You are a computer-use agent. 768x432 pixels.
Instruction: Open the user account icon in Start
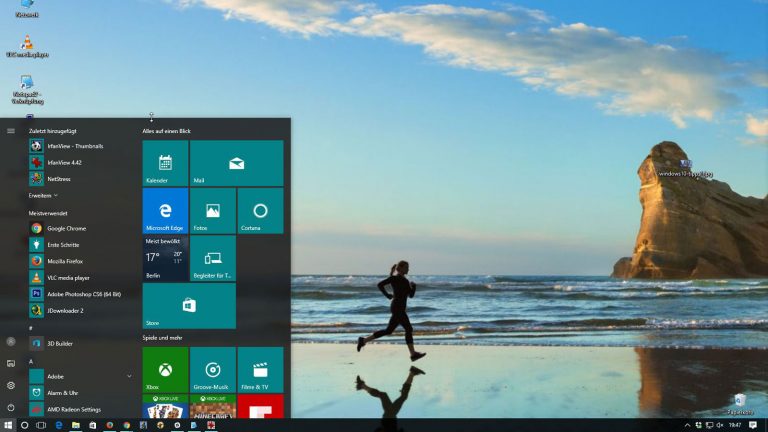tap(11, 341)
